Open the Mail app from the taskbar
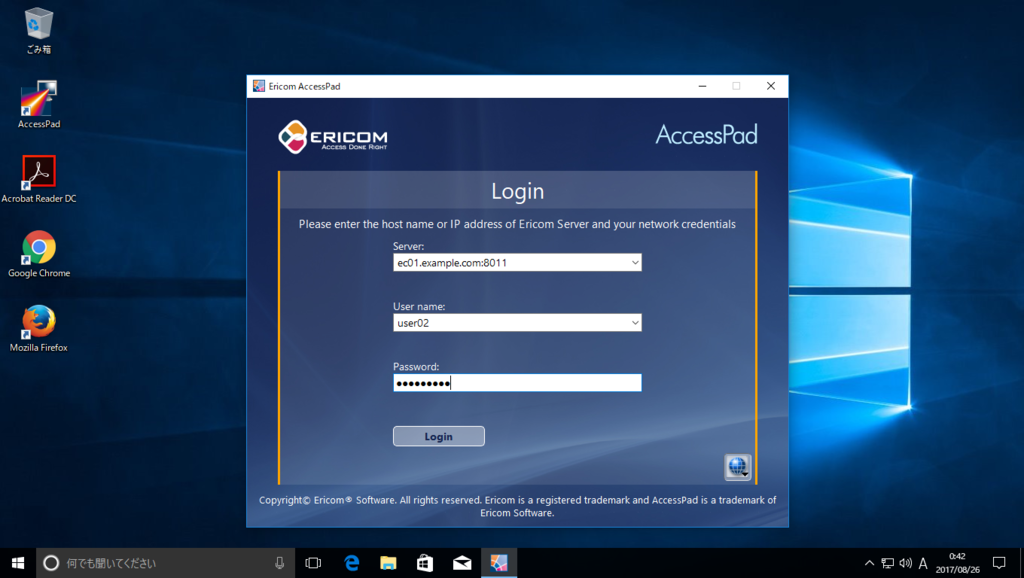This screenshot has width=1024, height=578. pos(462,563)
